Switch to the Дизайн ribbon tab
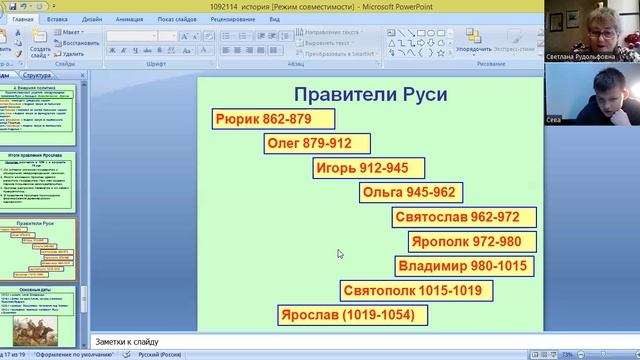Screen dimensions: 640x360 pos(92,19)
